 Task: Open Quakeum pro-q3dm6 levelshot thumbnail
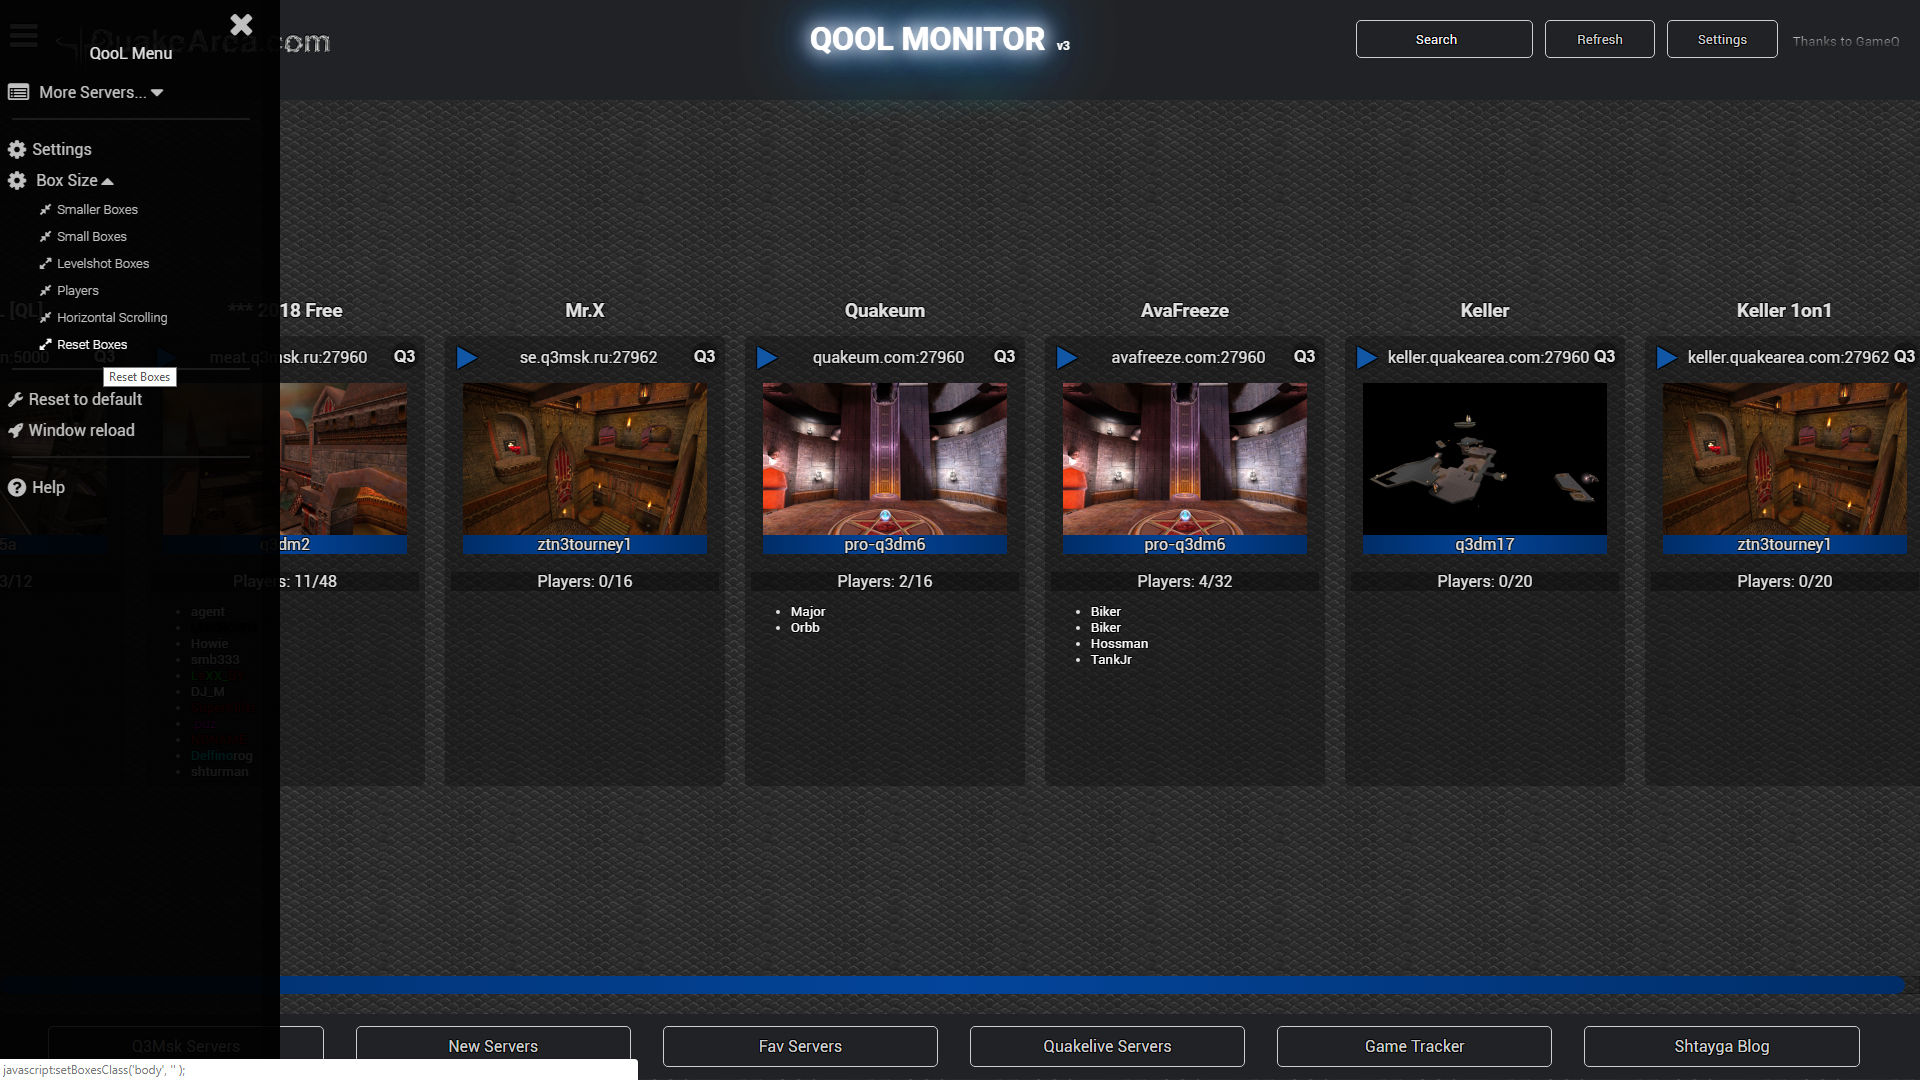(885, 459)
